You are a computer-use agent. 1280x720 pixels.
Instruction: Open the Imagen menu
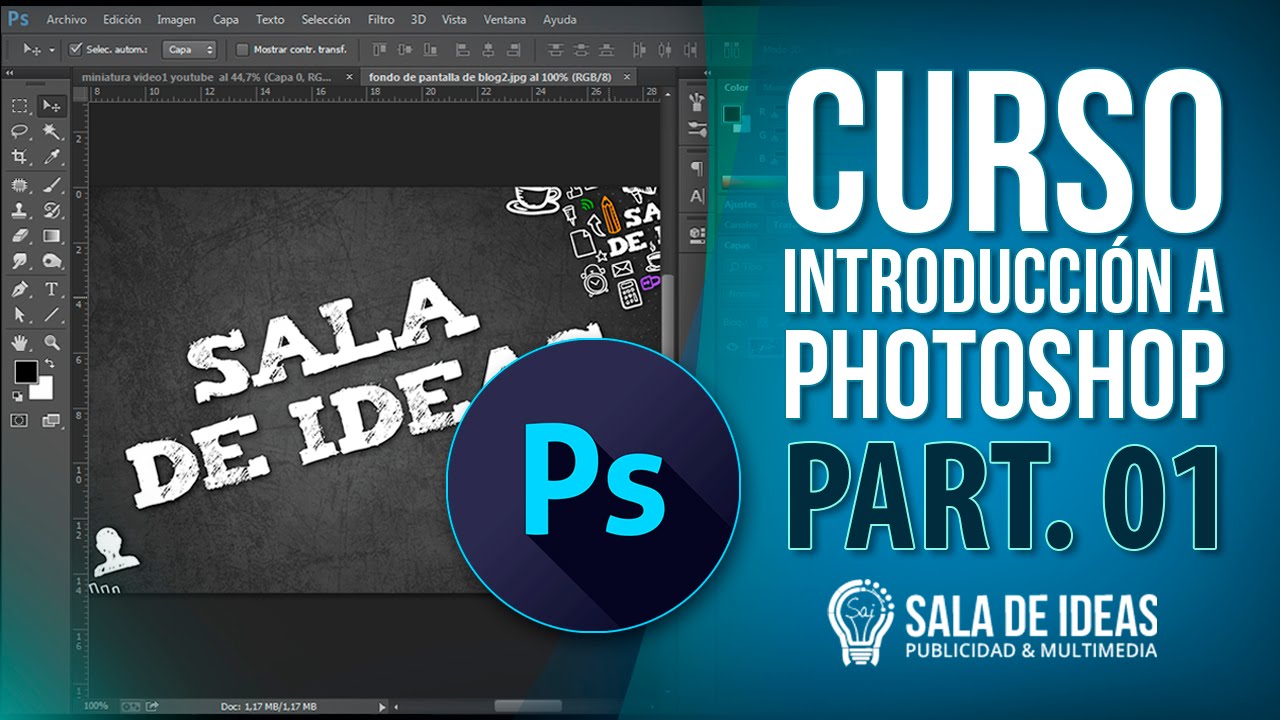176,19
